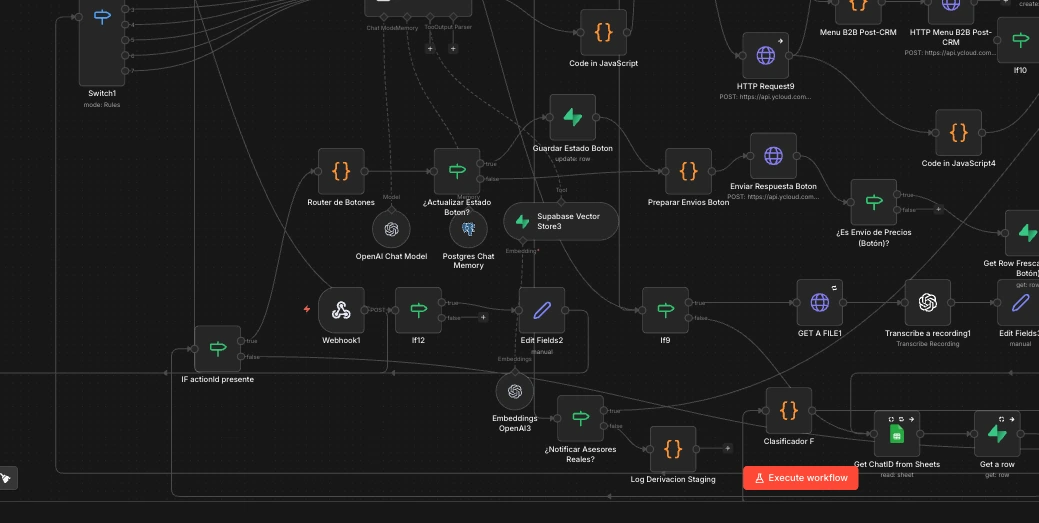This screenshot has width=1039, height=523.
Task: Select the Router de Botones node
Action: tap(341, 171)
